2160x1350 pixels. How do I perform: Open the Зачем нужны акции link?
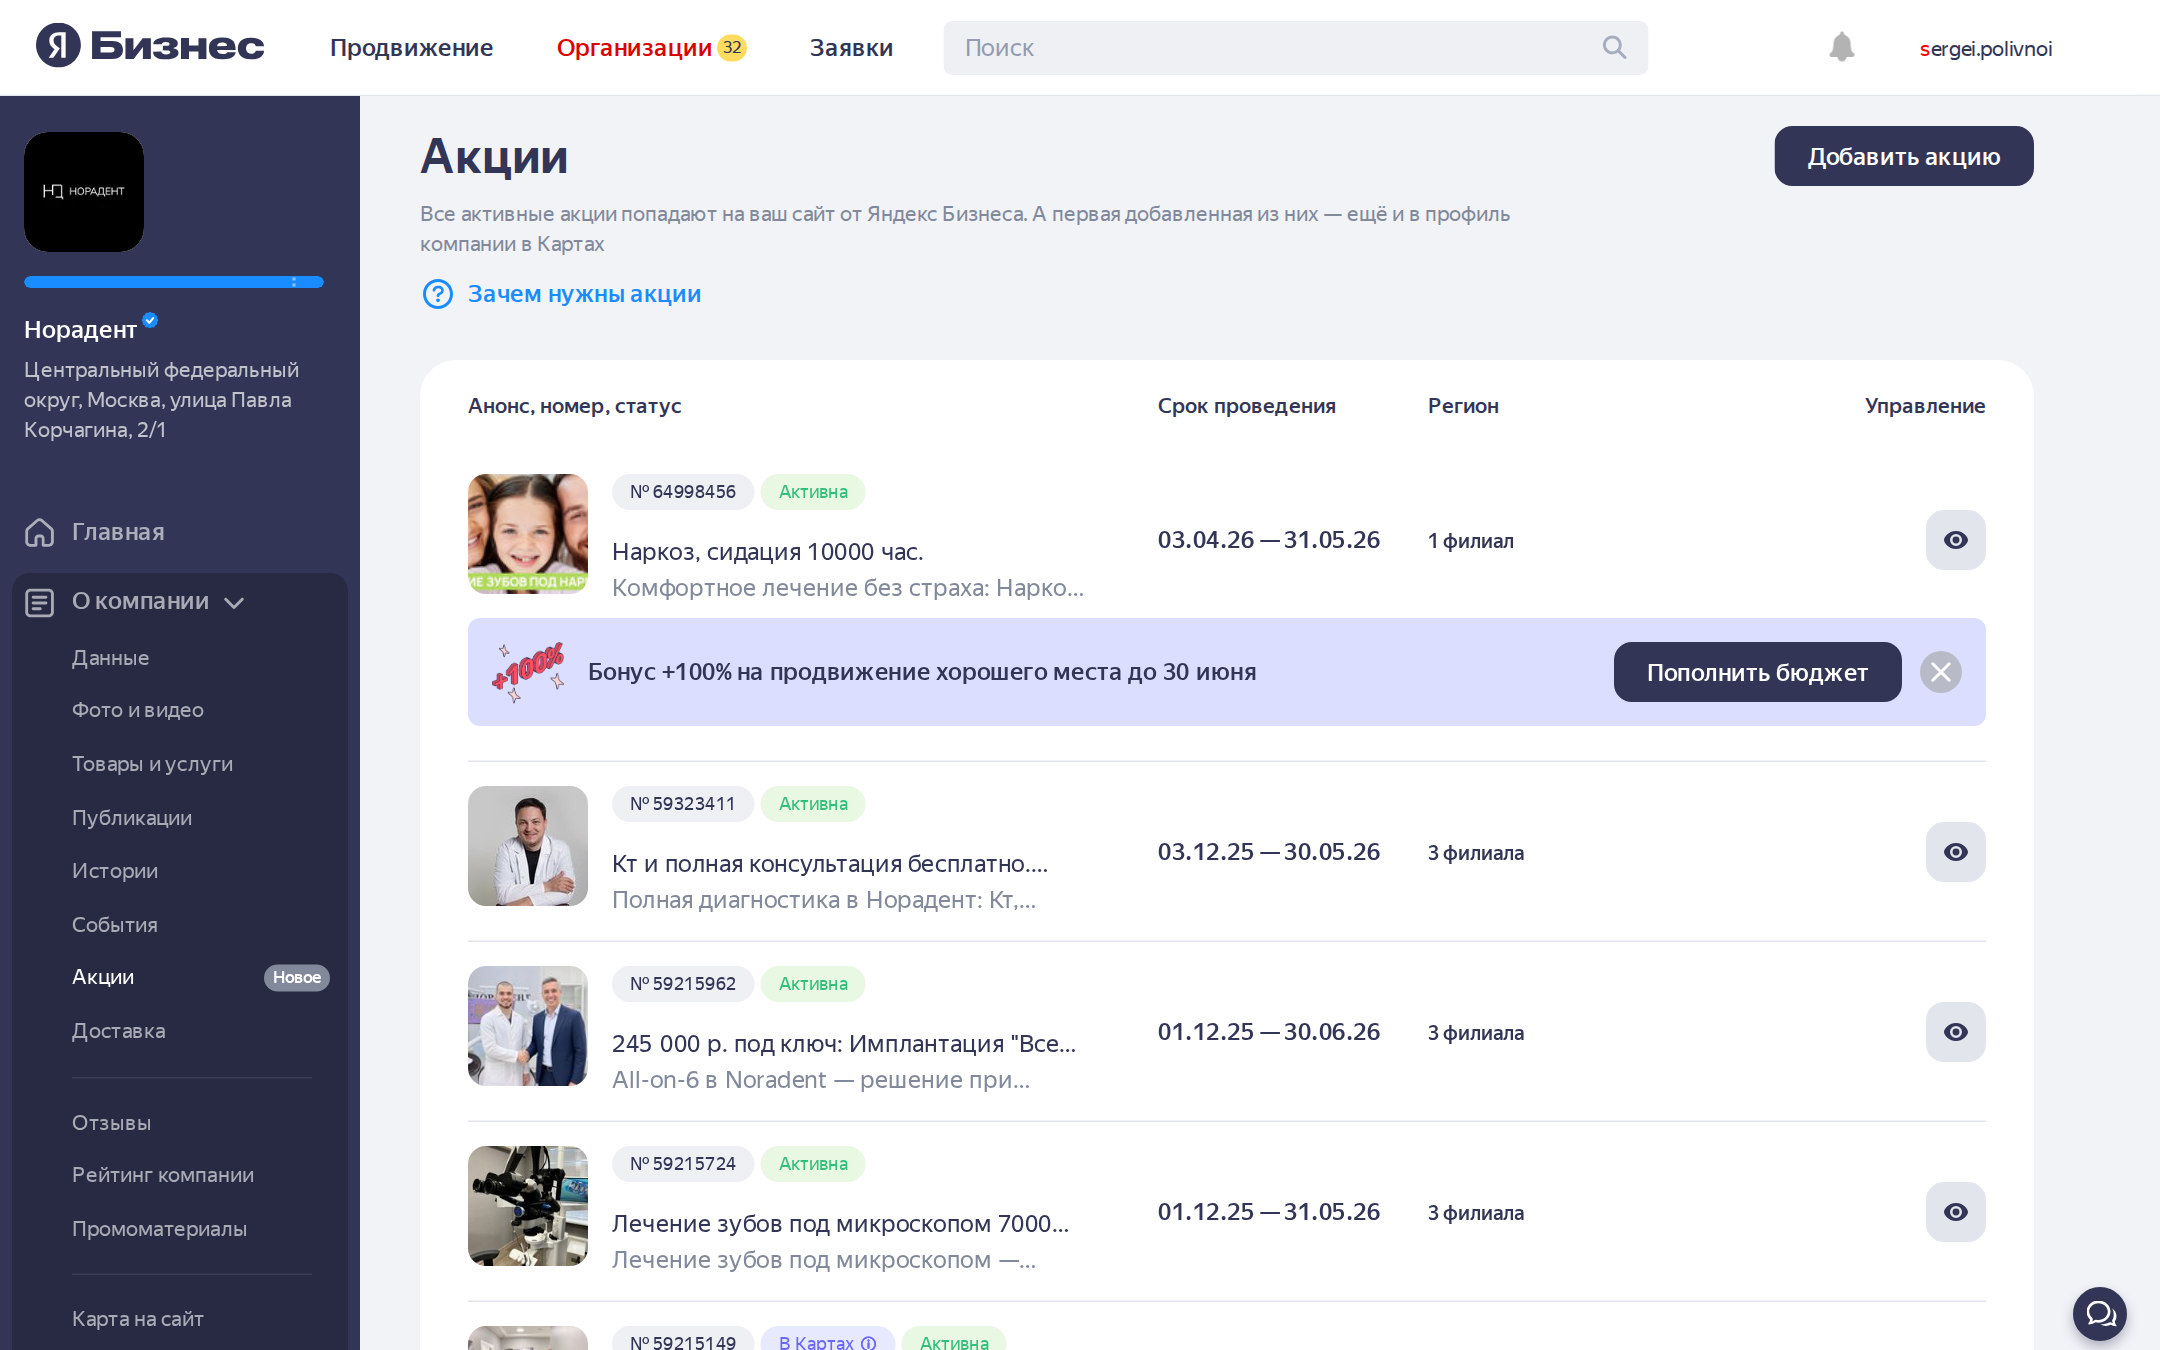[584, 294]
